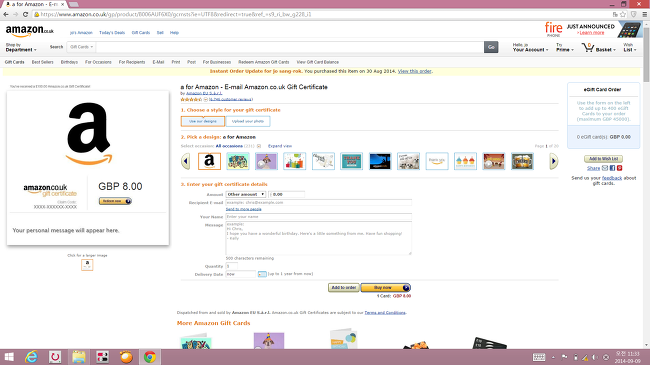The width and height of the screenshot is (650, 365).
Task: Open Redeem Amazon Gift Cards subnav item
Action: [264, 62]
